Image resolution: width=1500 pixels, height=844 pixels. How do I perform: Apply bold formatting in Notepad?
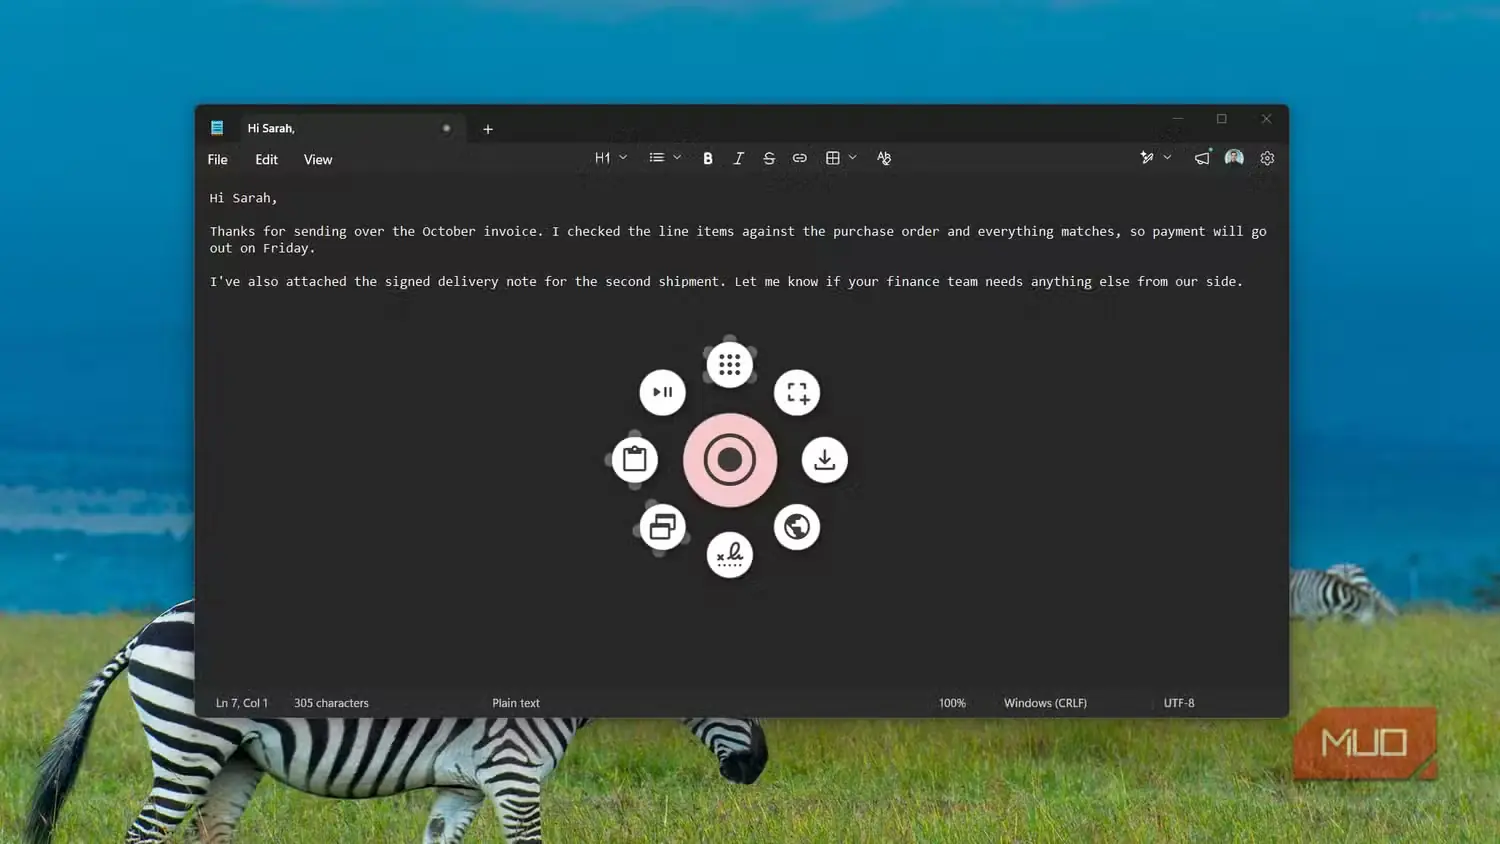pyautogui.click(x=708, y=158)
